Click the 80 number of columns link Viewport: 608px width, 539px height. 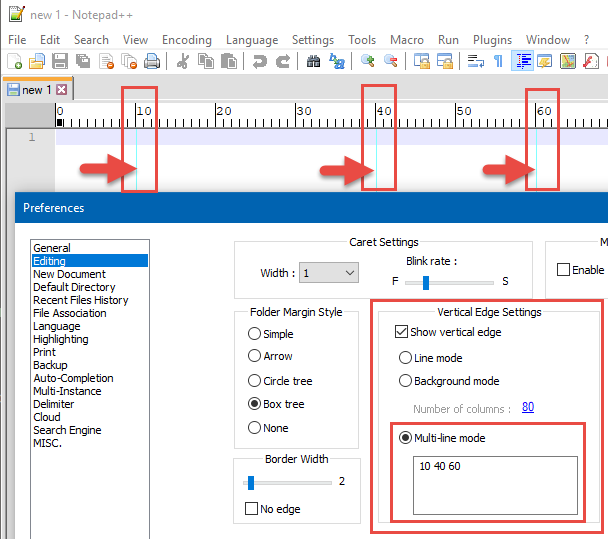point(528,407)
